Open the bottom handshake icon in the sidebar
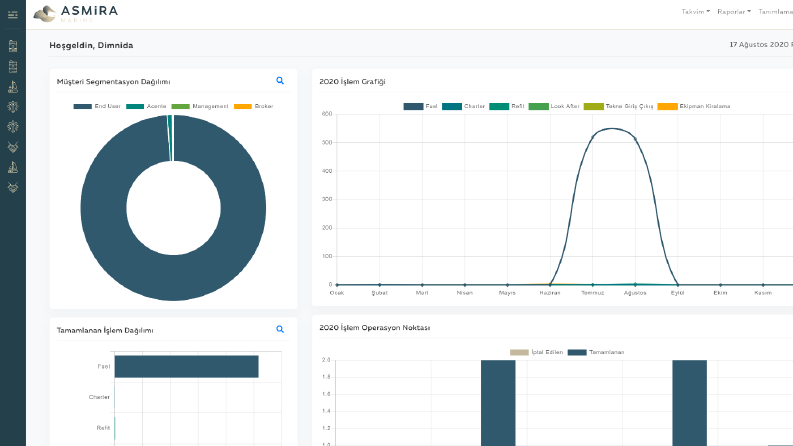This screenshot has width=793, height=446. (13, 188)
